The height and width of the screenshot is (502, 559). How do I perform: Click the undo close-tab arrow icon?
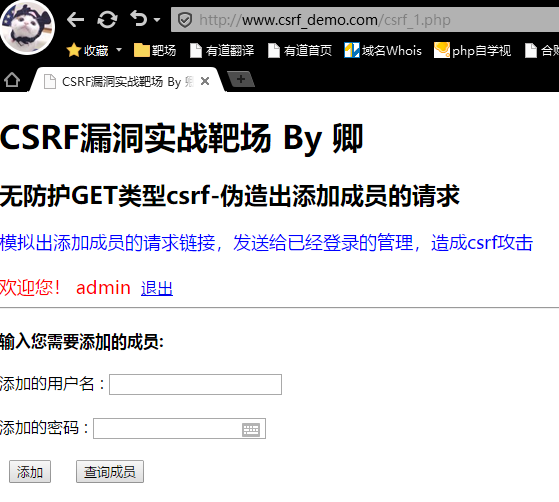click(x=139, y=18)
